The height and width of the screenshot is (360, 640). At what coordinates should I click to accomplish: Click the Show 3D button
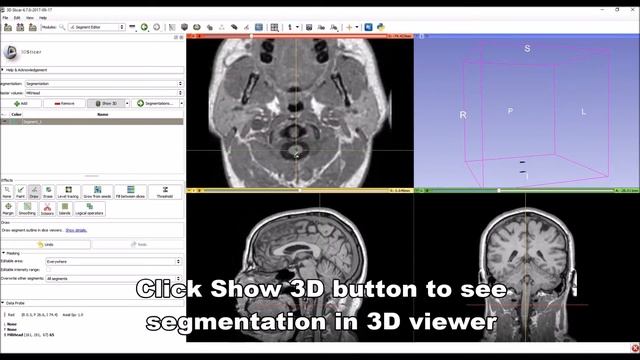point(106,104)
